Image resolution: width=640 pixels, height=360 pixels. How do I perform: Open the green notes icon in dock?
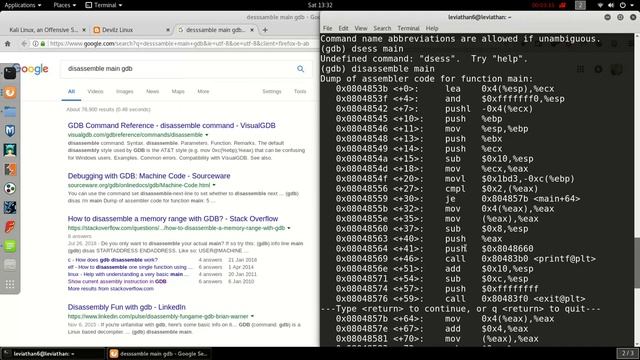[x=10, y=246]
